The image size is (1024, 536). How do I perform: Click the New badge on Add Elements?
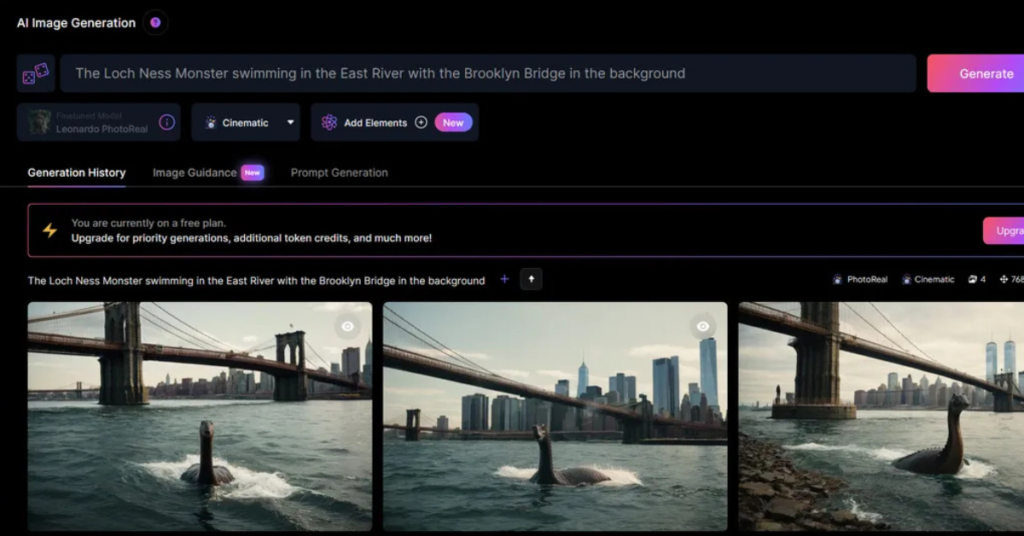453,122
